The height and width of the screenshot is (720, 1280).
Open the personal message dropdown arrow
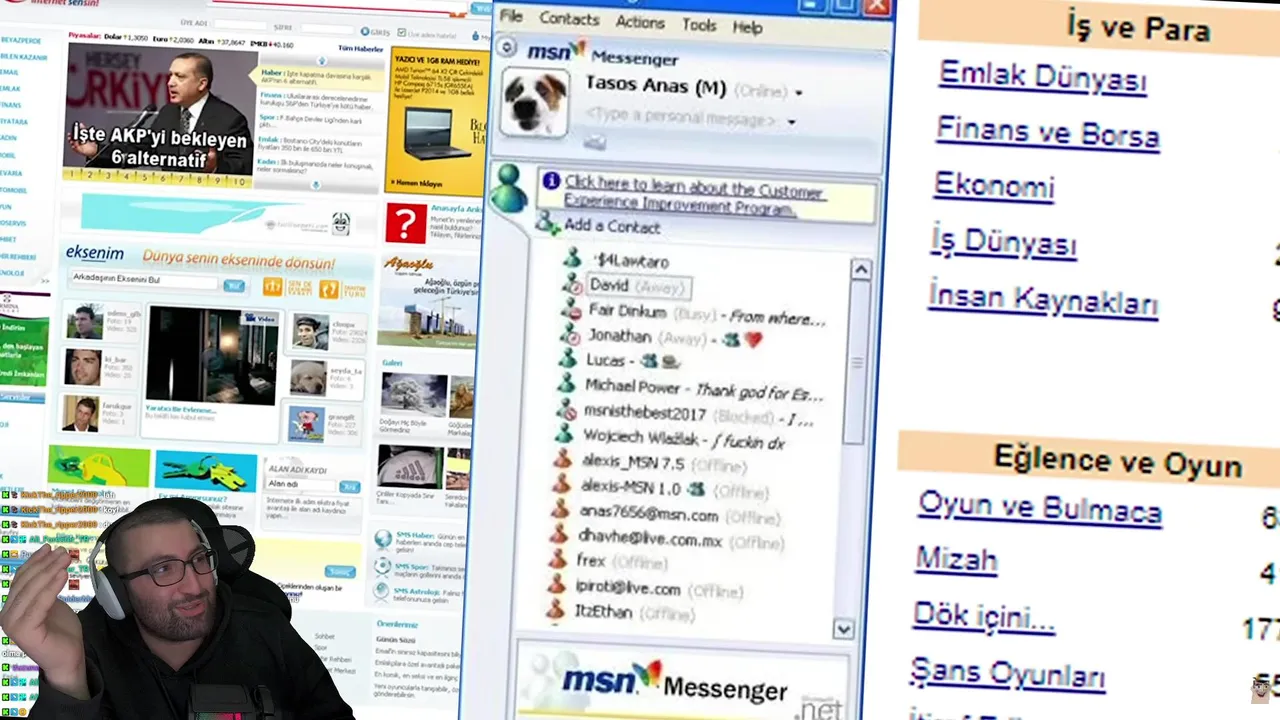(x=791, y=122)
